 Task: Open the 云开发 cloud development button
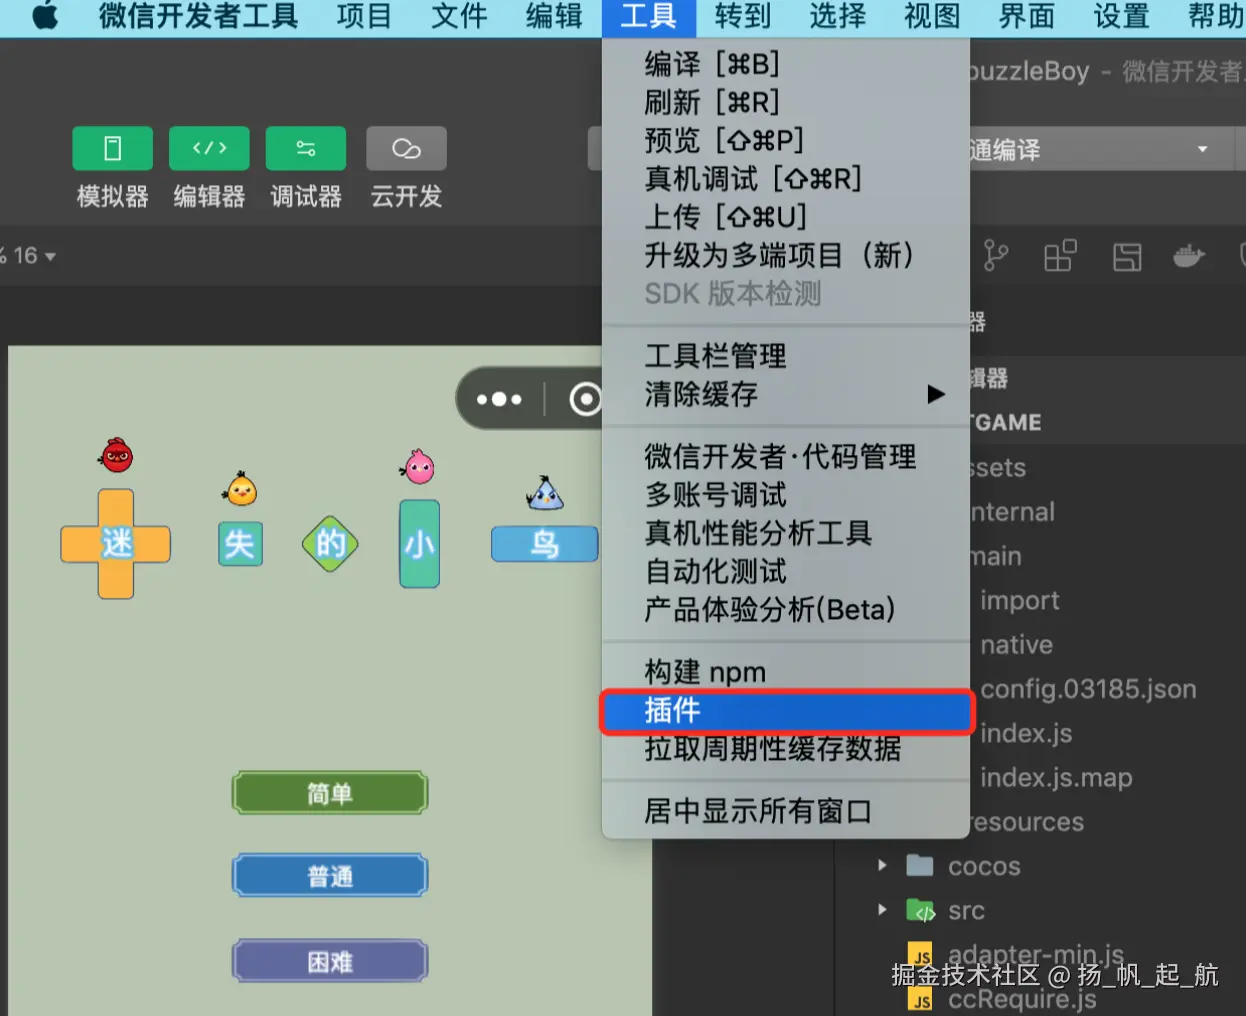[406, 149]
